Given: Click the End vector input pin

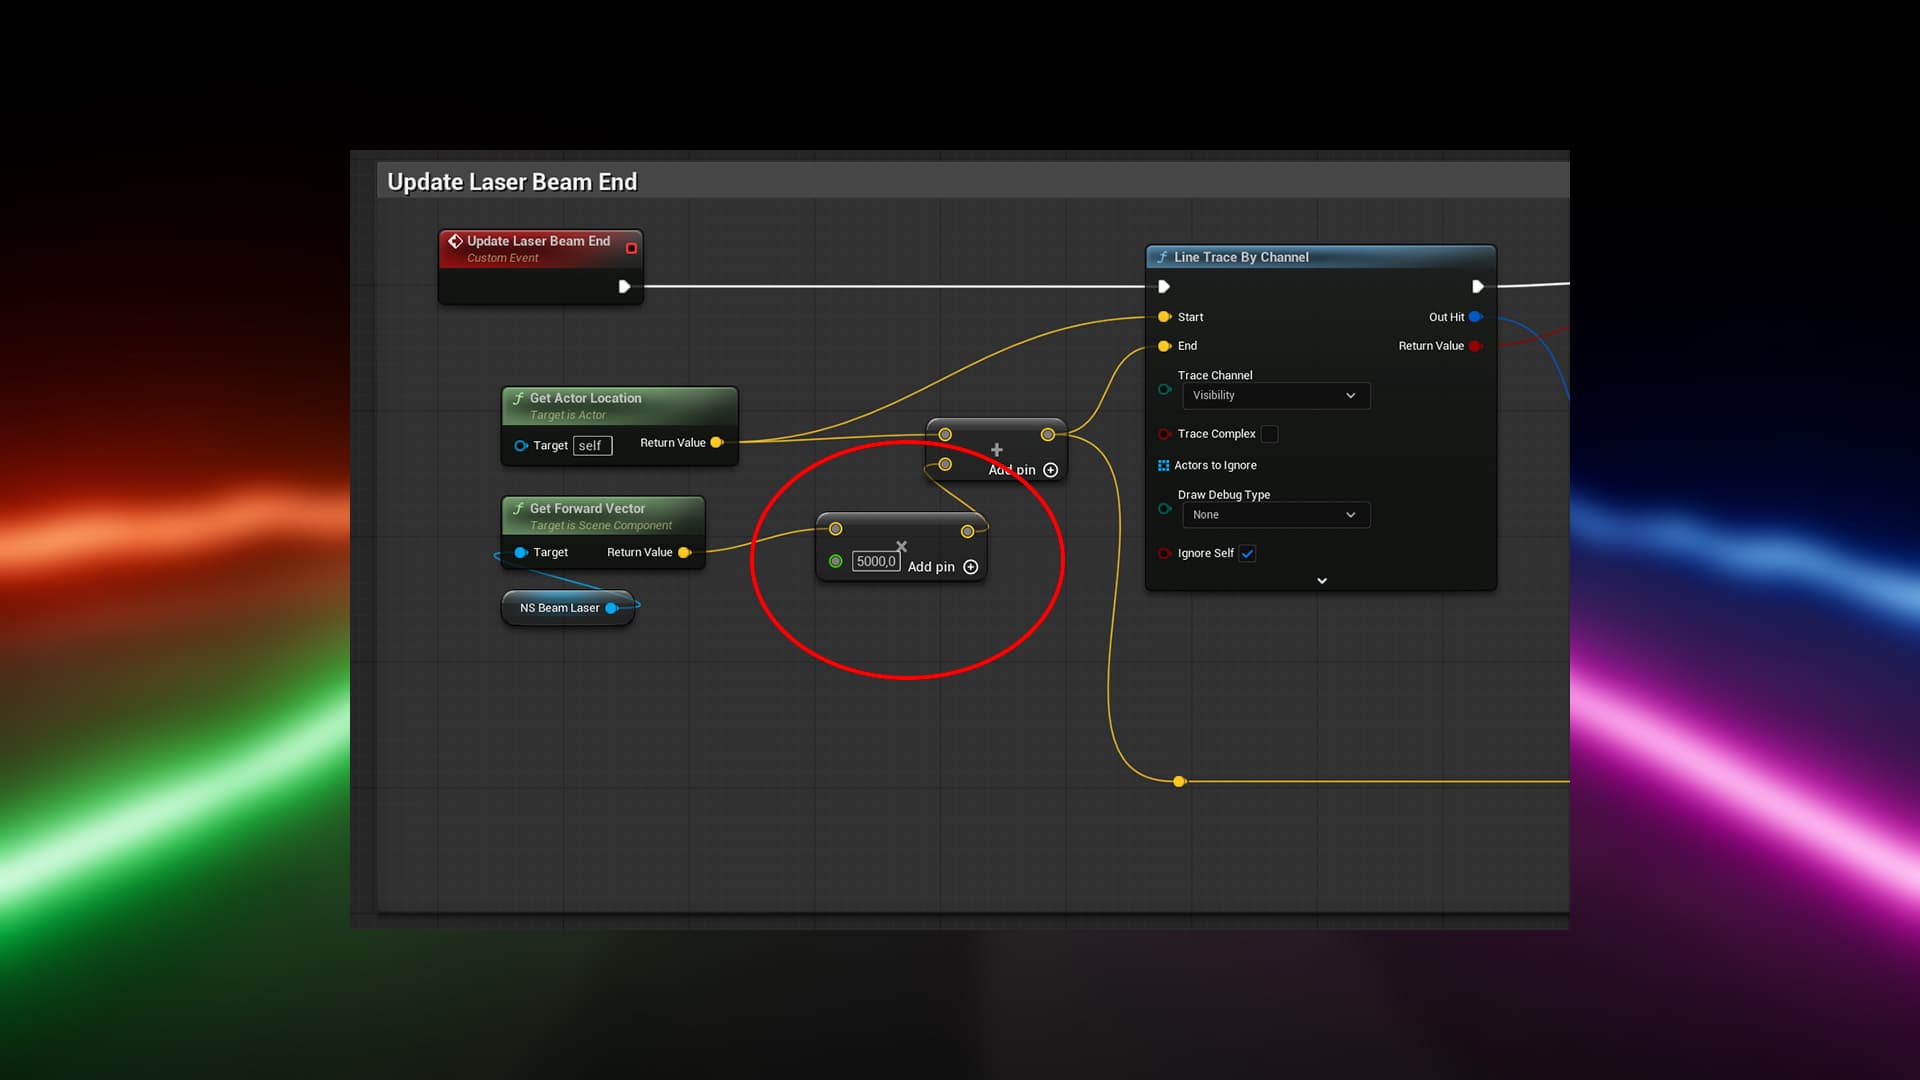Looking at the screenshot, I should pos(1164,346).
